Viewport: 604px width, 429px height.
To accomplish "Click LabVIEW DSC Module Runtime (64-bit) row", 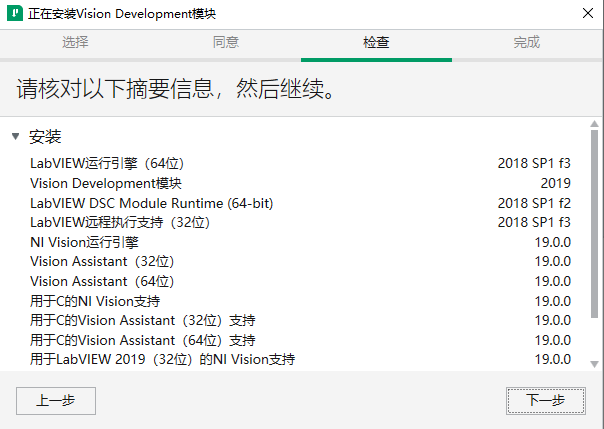I will point(152,203).
